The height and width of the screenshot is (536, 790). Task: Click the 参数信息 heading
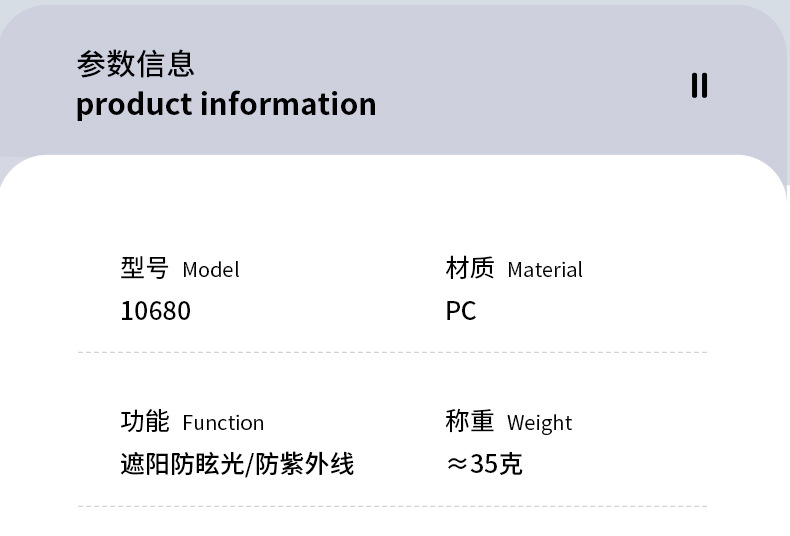coord(135,64)
